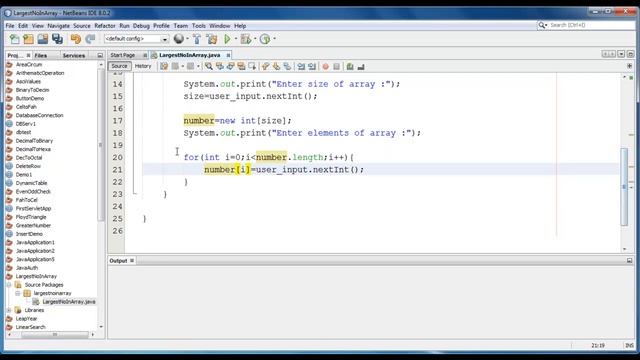Click the Next Bookmark icon
The width and height of the screenshot is (640, 360).
[276, 66]
